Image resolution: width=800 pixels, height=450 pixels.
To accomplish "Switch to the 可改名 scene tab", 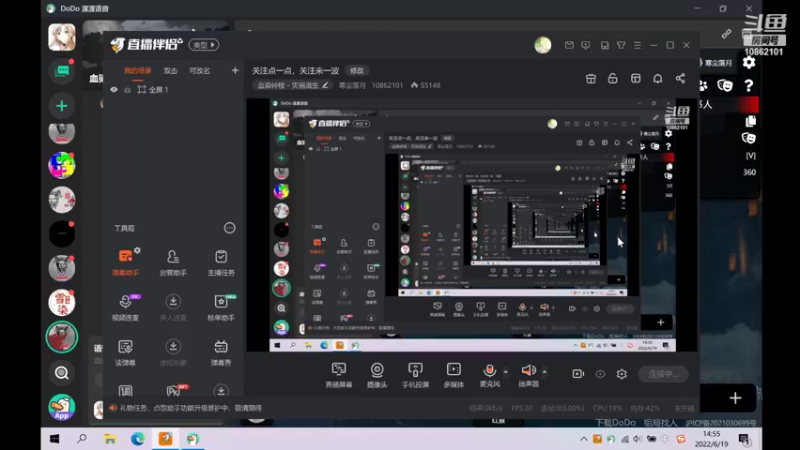I will (x=199, y=71).
